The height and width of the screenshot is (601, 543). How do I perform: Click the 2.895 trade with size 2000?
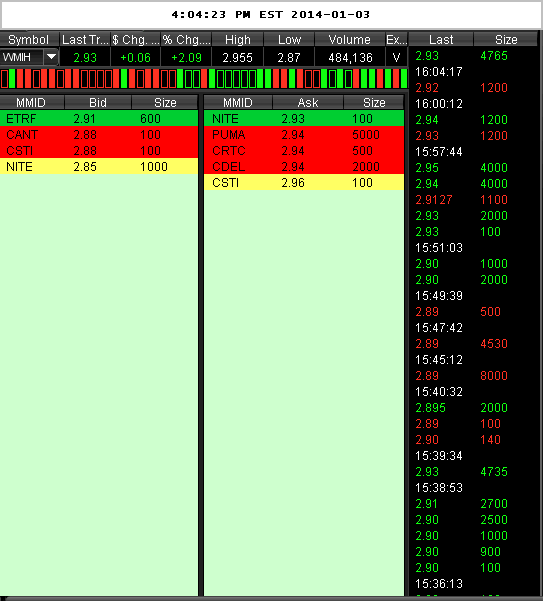coord(461,408)
